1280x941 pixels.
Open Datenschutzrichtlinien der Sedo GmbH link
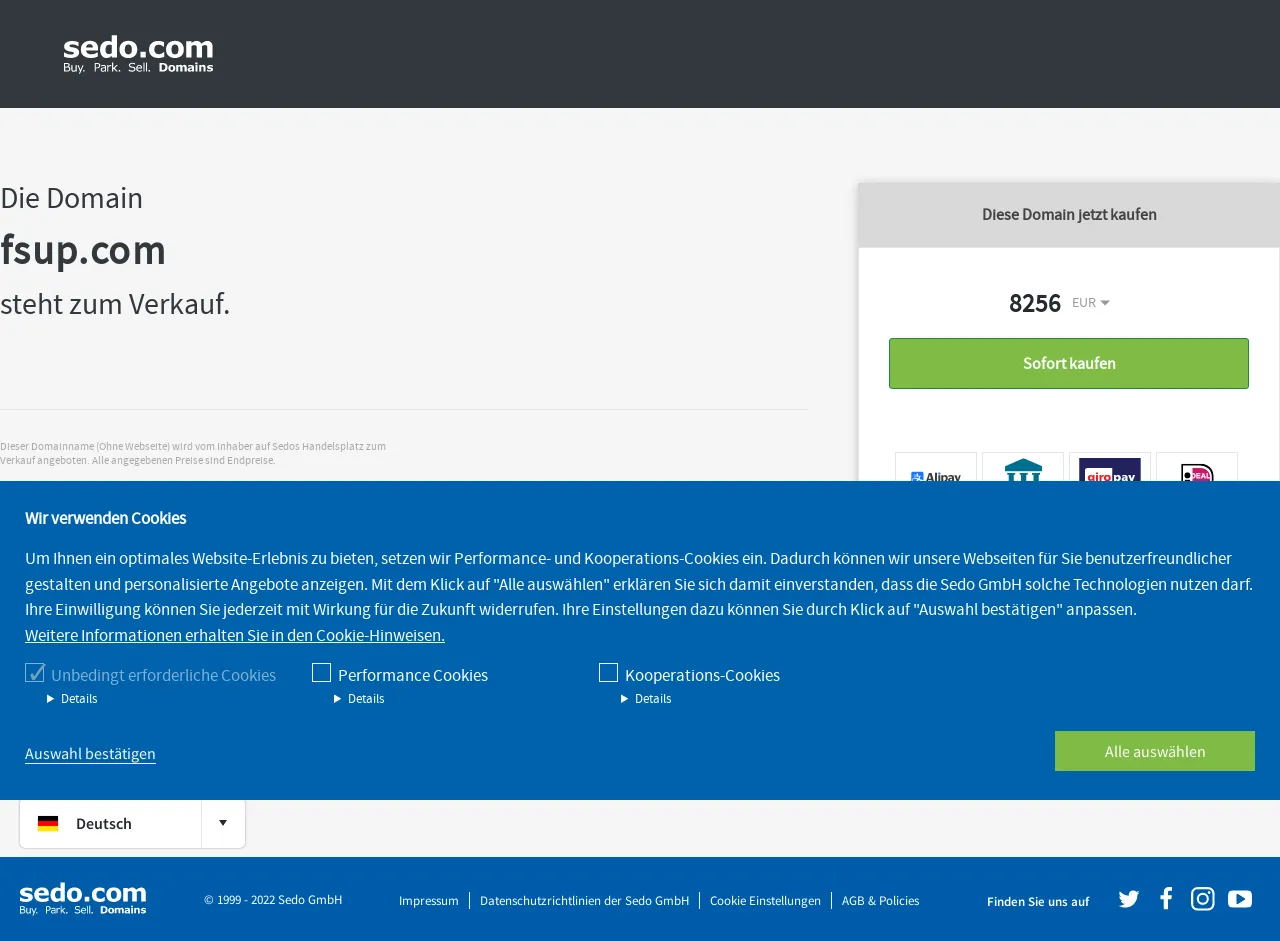click(x=584, y=901)
